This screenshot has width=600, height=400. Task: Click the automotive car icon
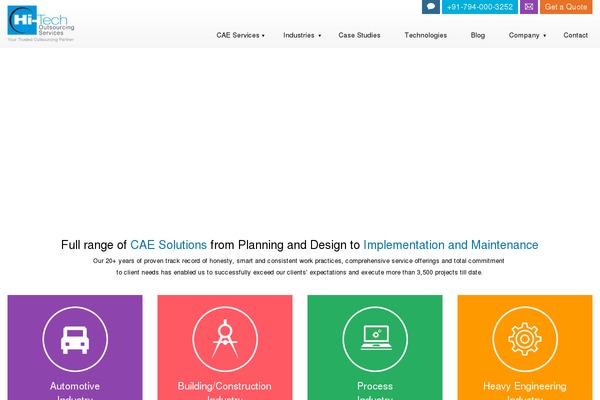(75, 339)
